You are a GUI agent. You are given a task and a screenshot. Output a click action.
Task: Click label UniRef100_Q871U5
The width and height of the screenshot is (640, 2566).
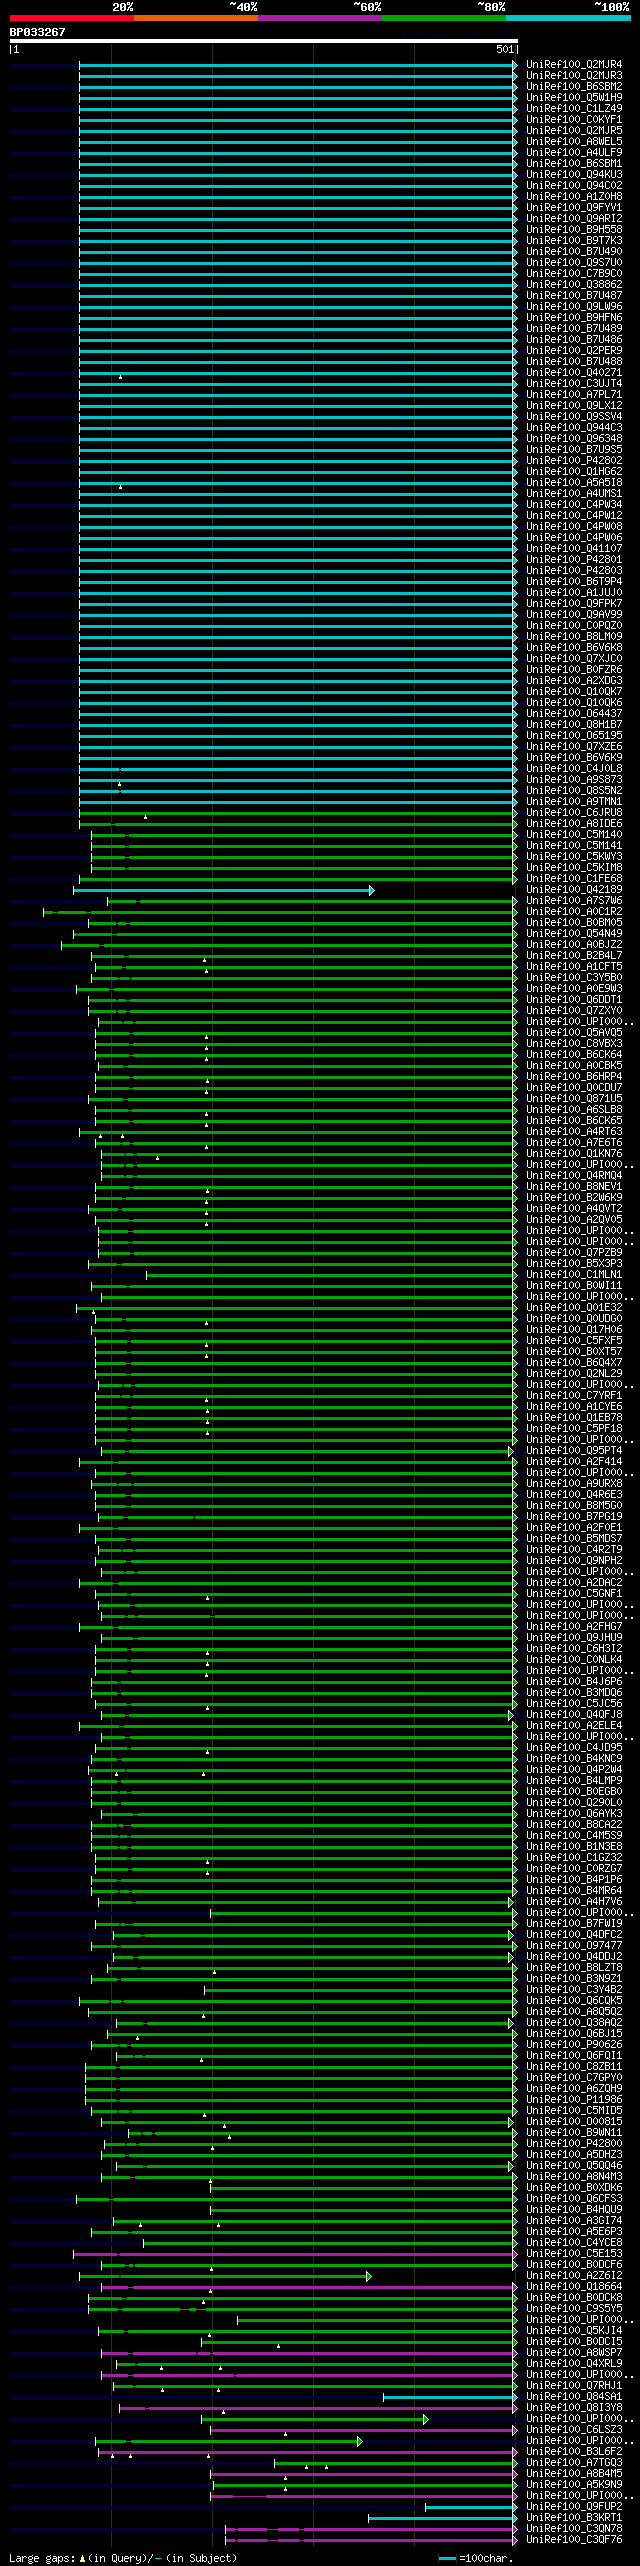pos(574,1099)
